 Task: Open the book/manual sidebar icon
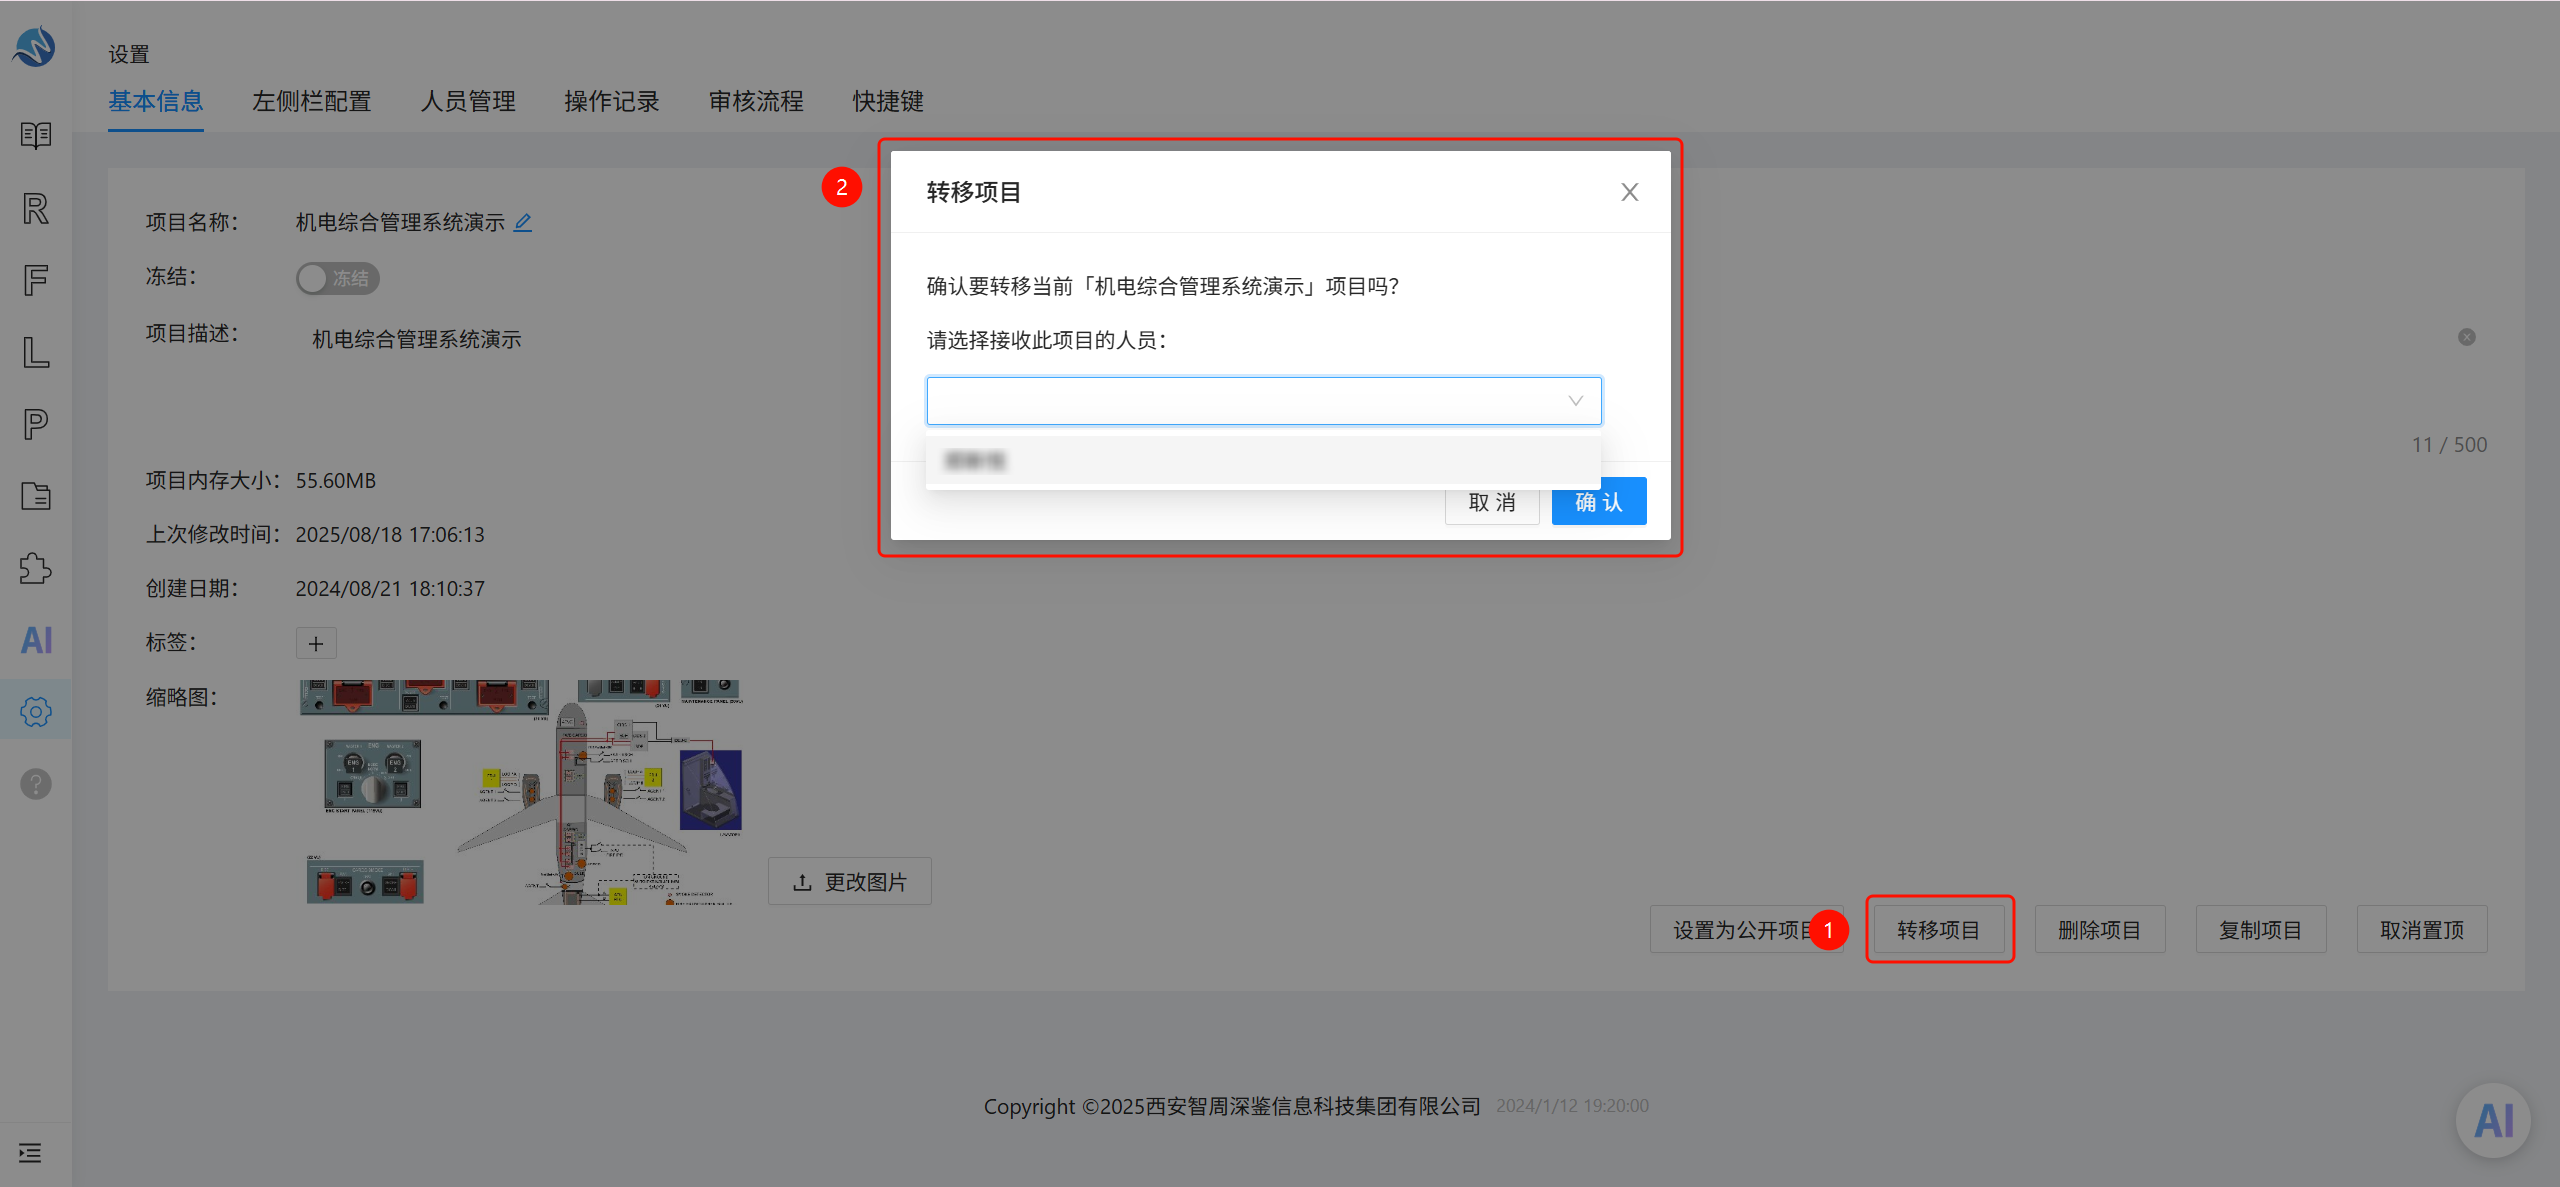[x=36, y=135]
